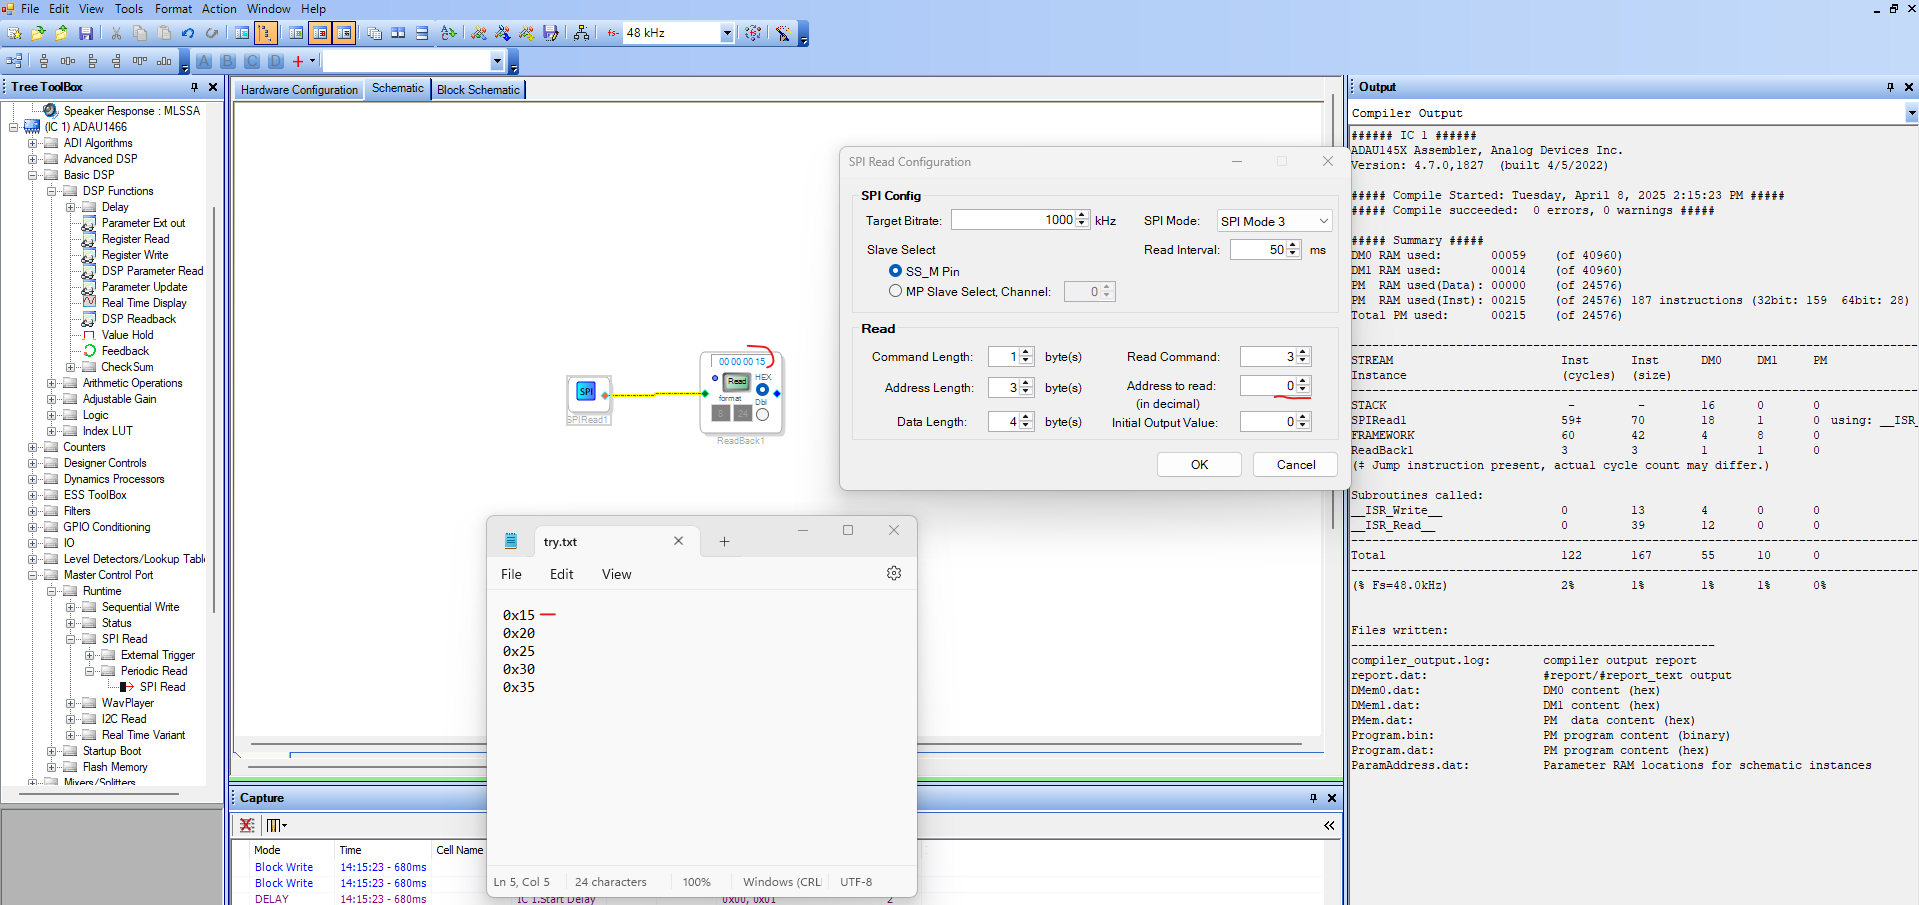The width and height of the screenshot is (1919, 905).
Task: Click the Save floppy disk icon
Action: pyautogui.click(x=86, y=33)
